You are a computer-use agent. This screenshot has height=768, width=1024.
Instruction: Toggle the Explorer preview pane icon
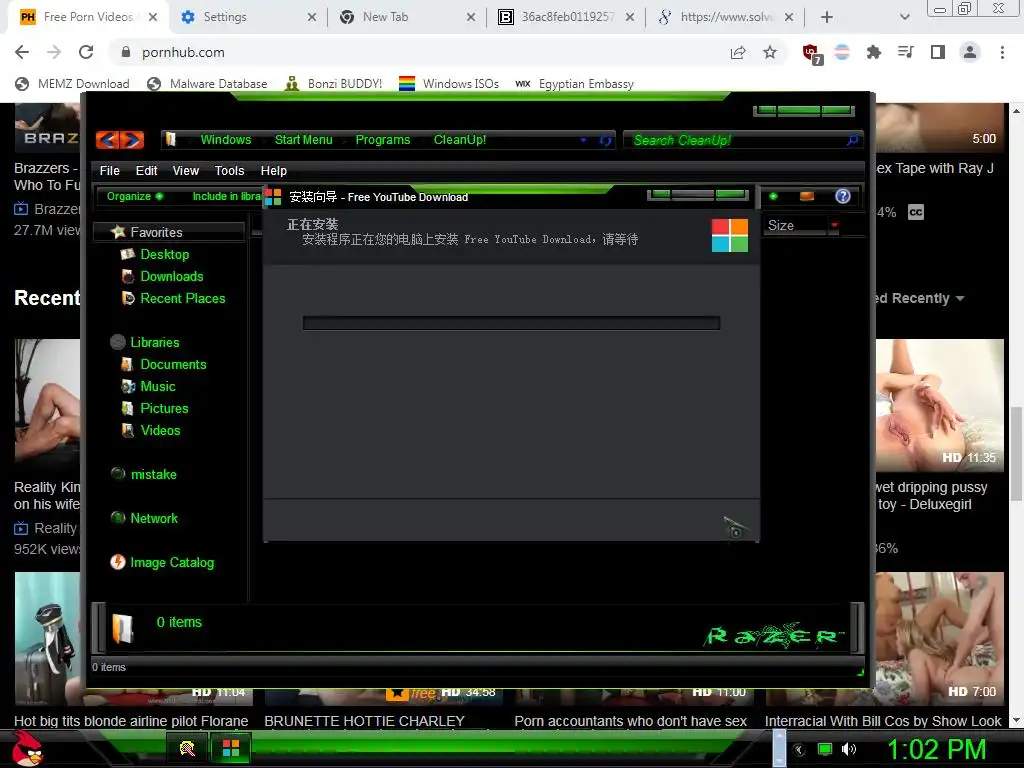(x=807, y=196)
